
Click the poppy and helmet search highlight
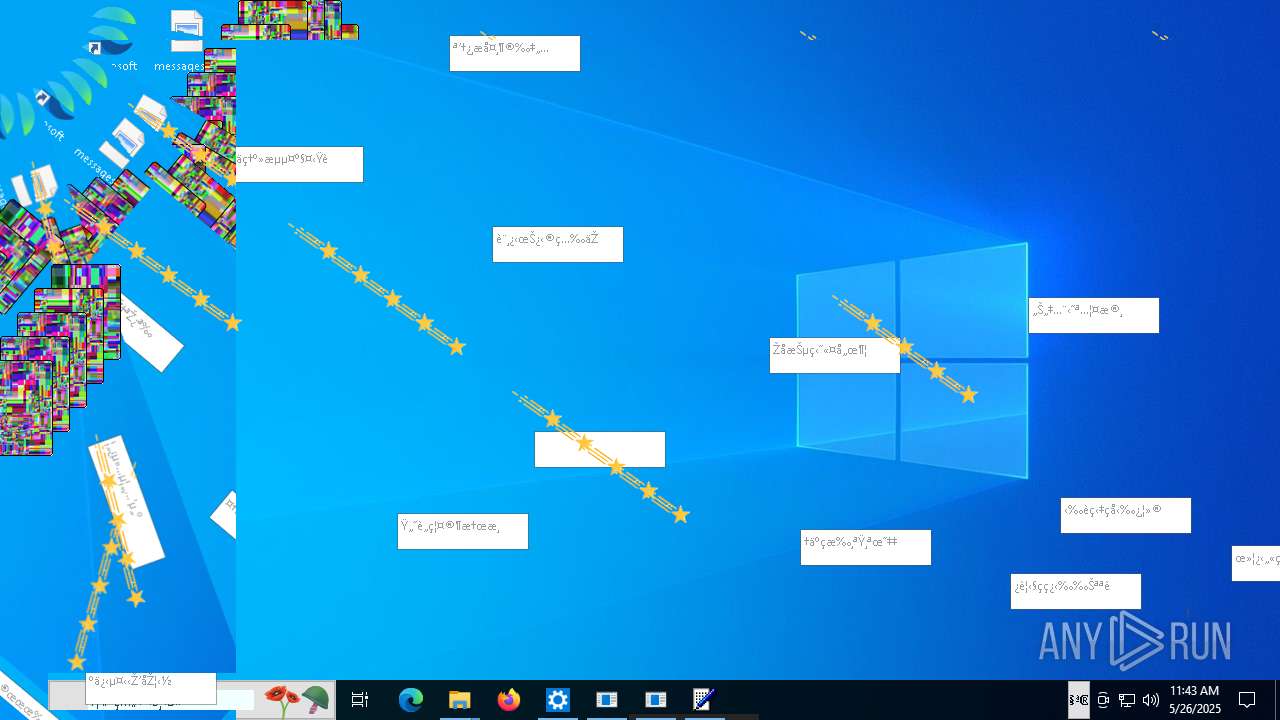[297, 700]
